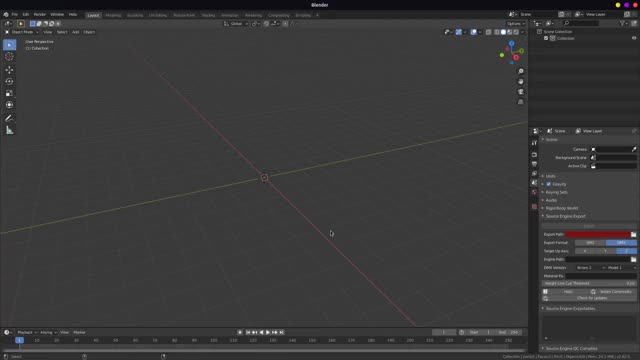
Task: Click the play animation button
Action: (x=268, y=332)
